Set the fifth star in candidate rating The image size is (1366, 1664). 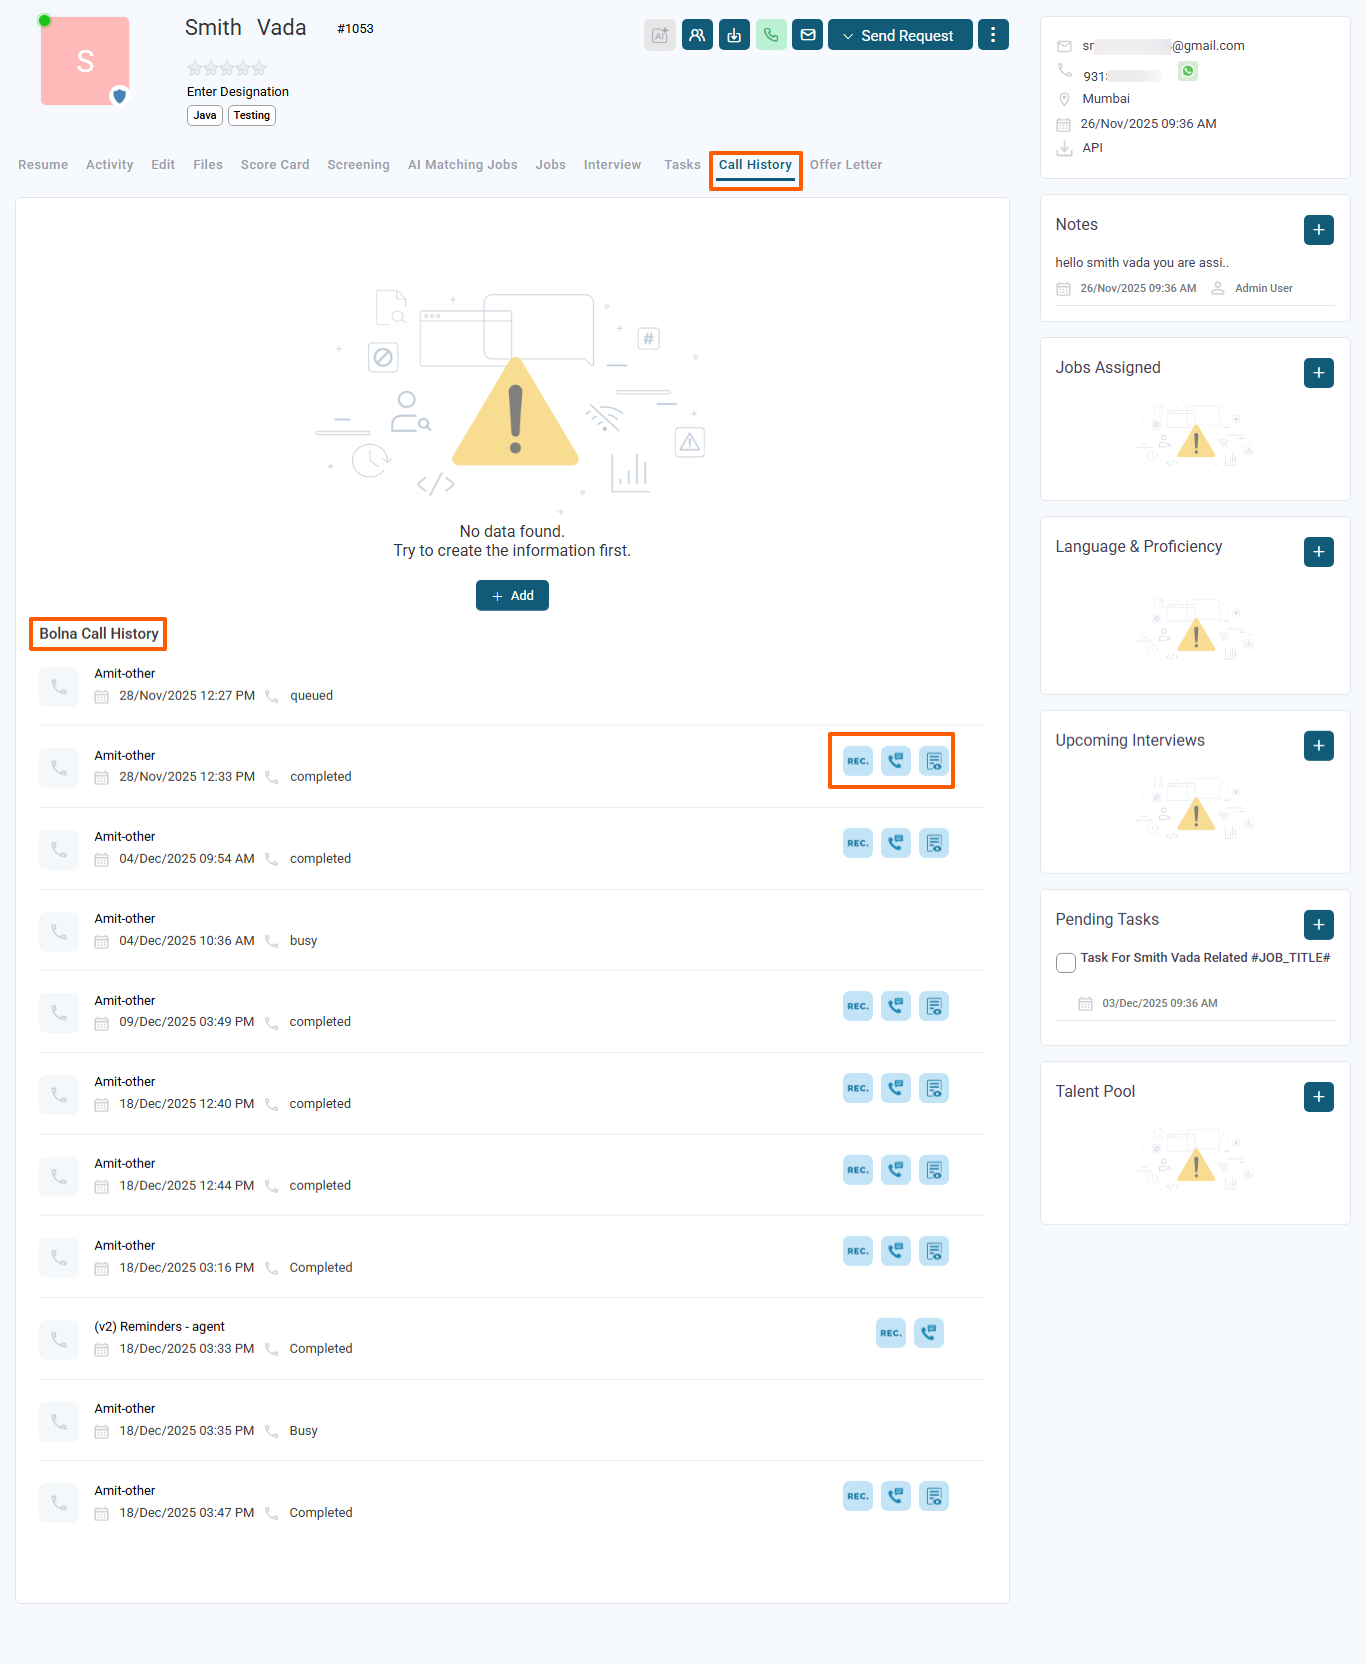pyautogui.click(x=260, y=69)
